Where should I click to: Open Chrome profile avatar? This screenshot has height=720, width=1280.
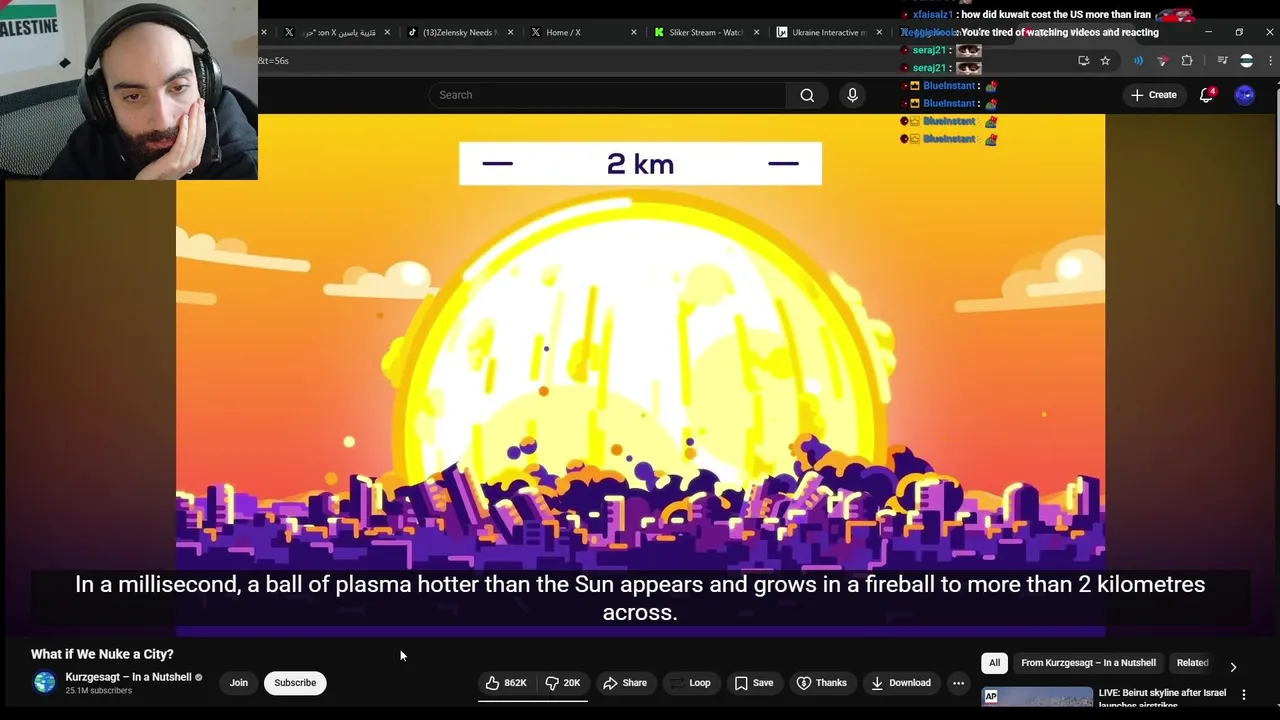point(1246,61)
